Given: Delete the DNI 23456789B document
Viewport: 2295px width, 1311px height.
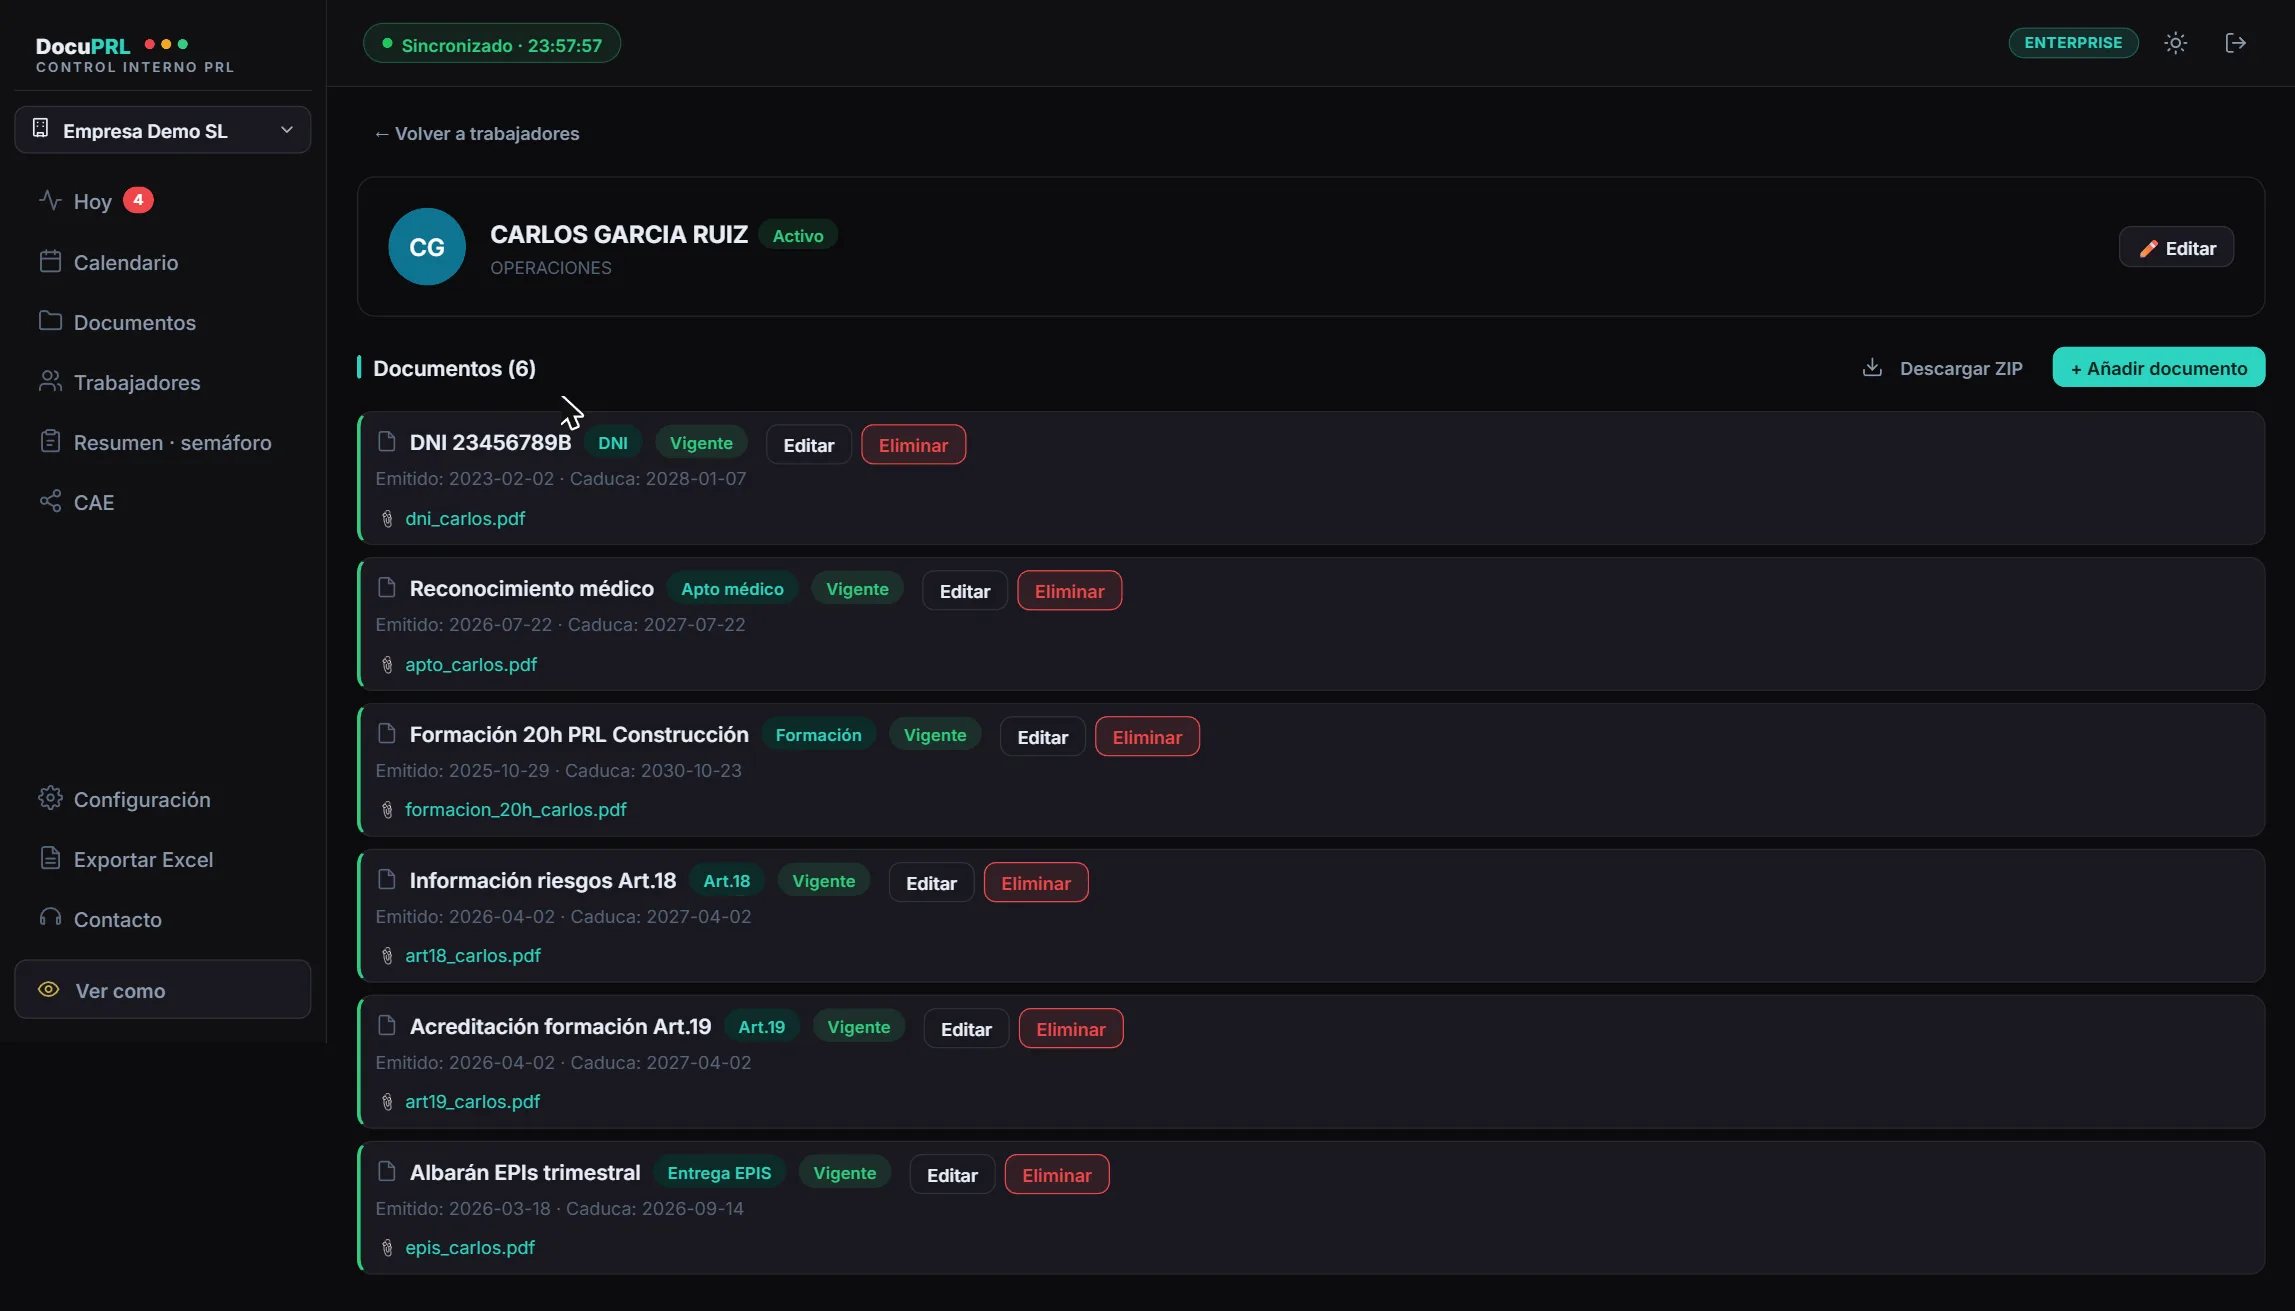Looking at the screenshot, I should [x=913, y=445].
